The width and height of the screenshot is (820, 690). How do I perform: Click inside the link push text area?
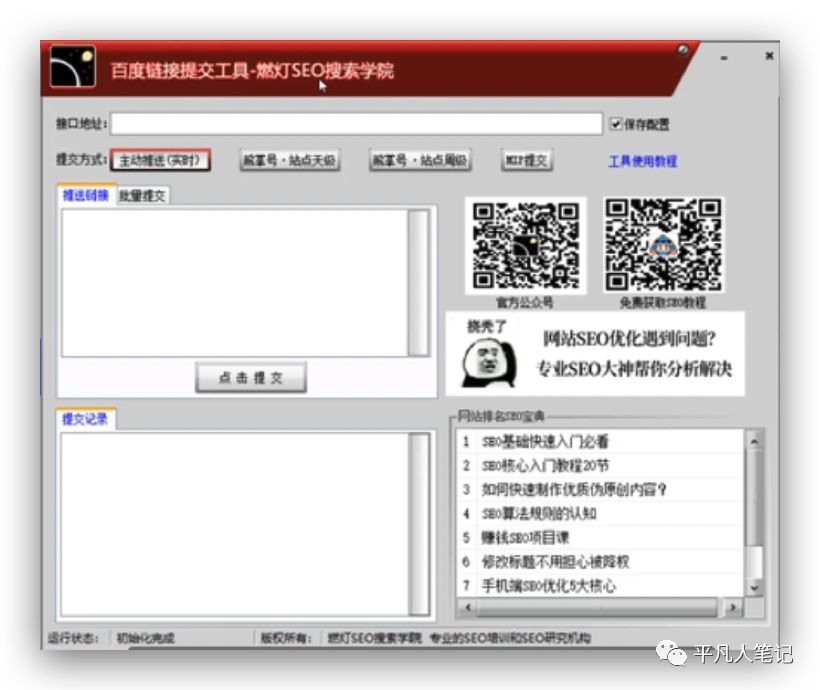235,283
